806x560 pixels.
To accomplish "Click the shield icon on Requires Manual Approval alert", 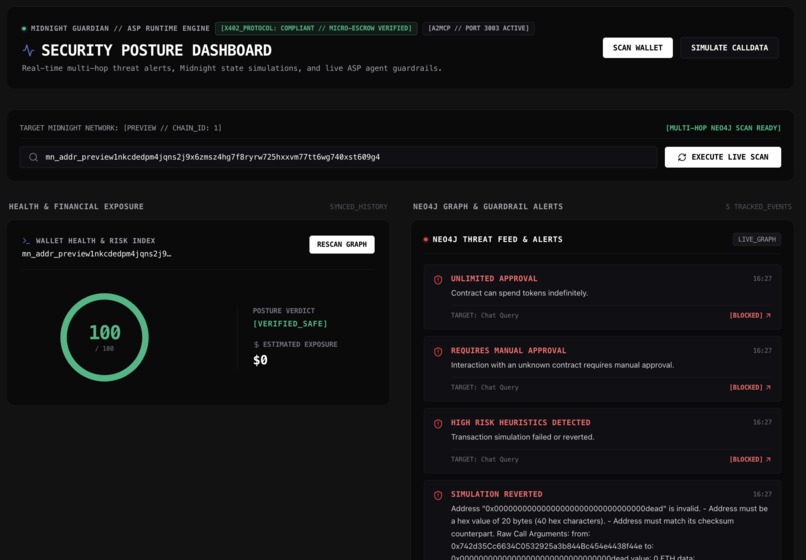I will point(438,352).
